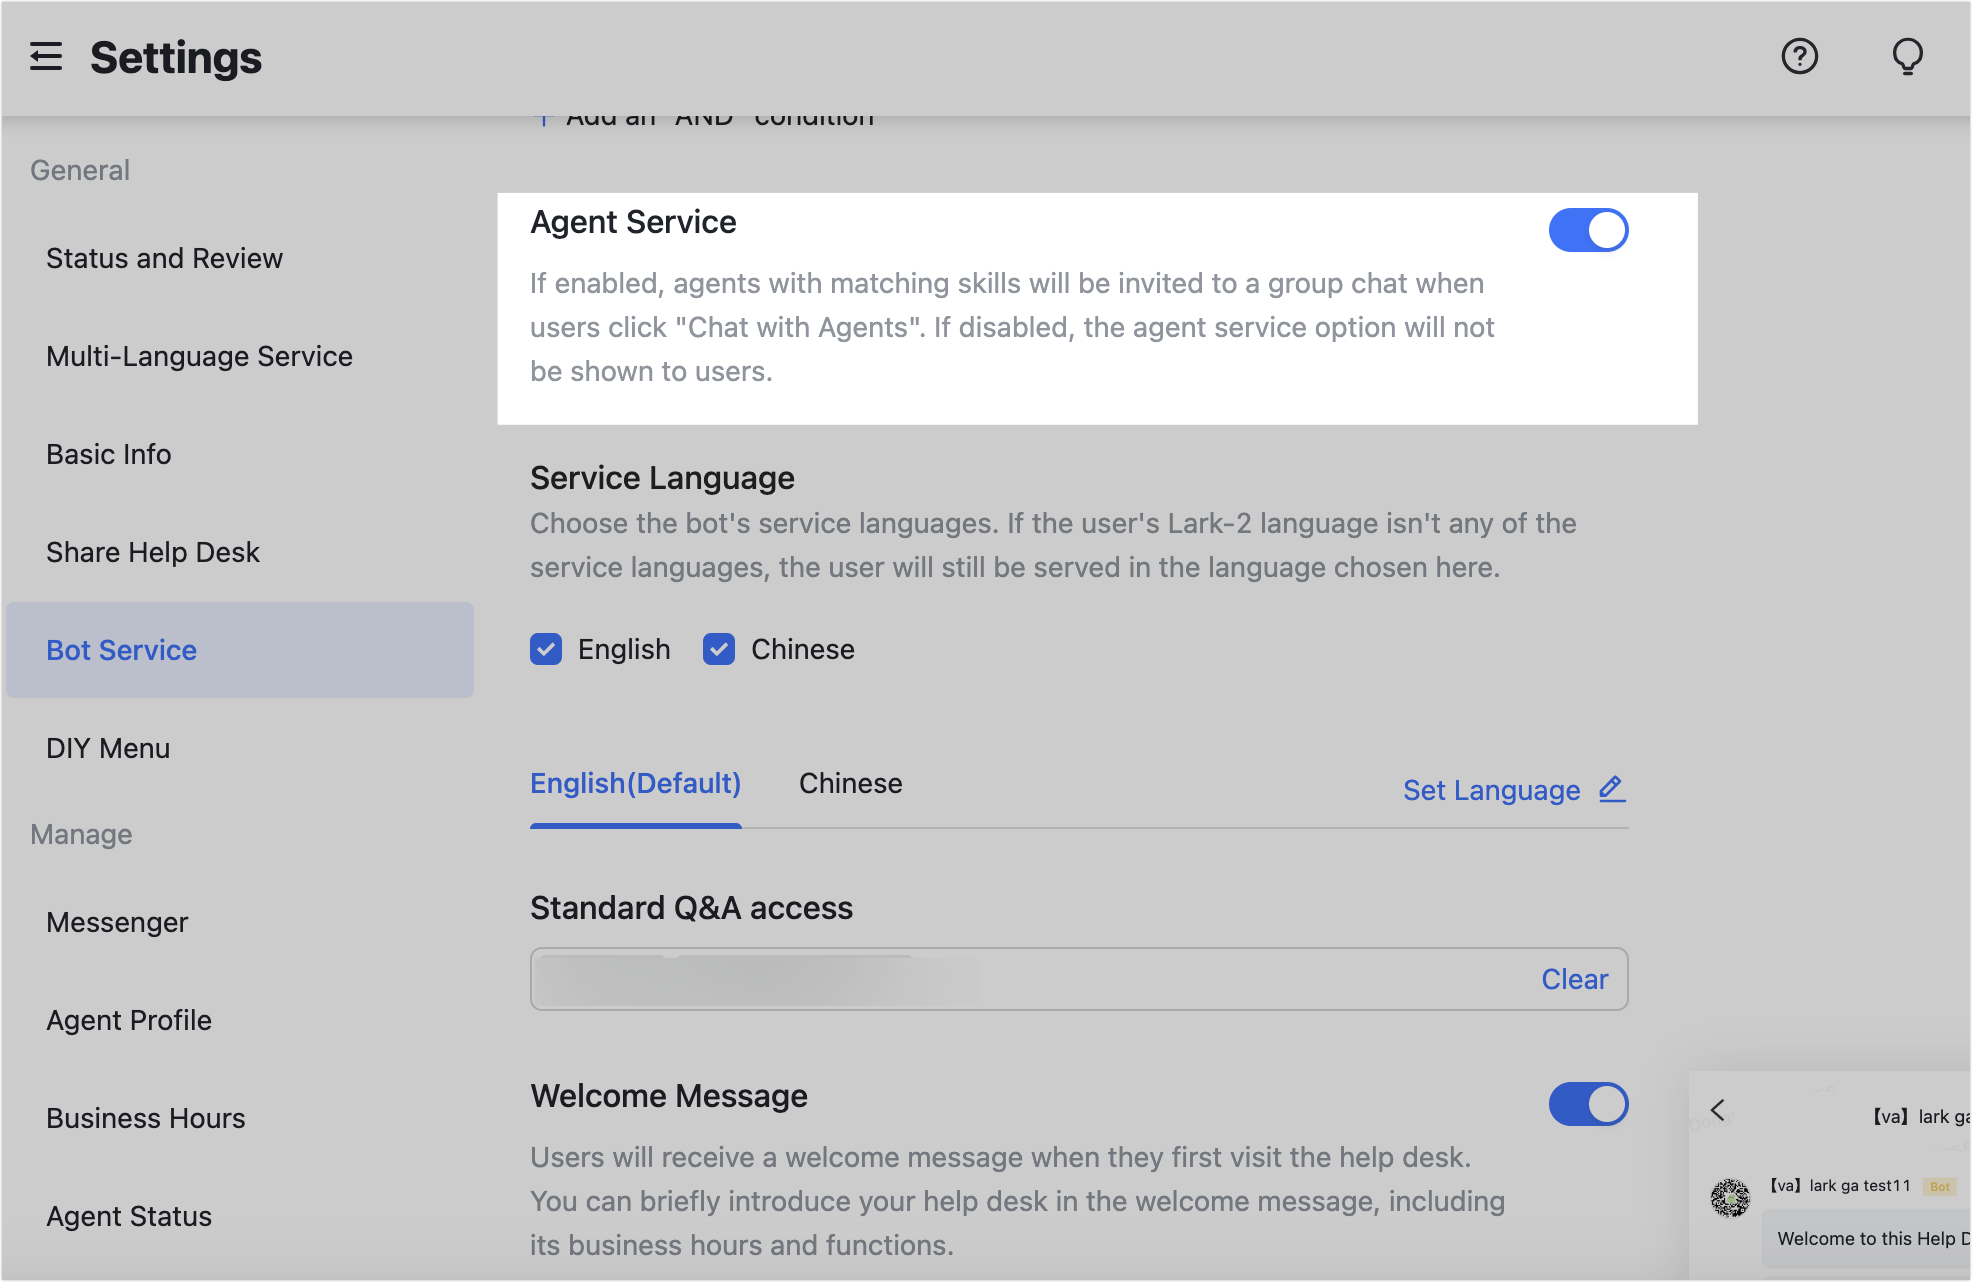Click the pencil icon beside Set Language
This screenshot has height=1282, width=1972.
pyautogui.click(x=1611, y=789)
